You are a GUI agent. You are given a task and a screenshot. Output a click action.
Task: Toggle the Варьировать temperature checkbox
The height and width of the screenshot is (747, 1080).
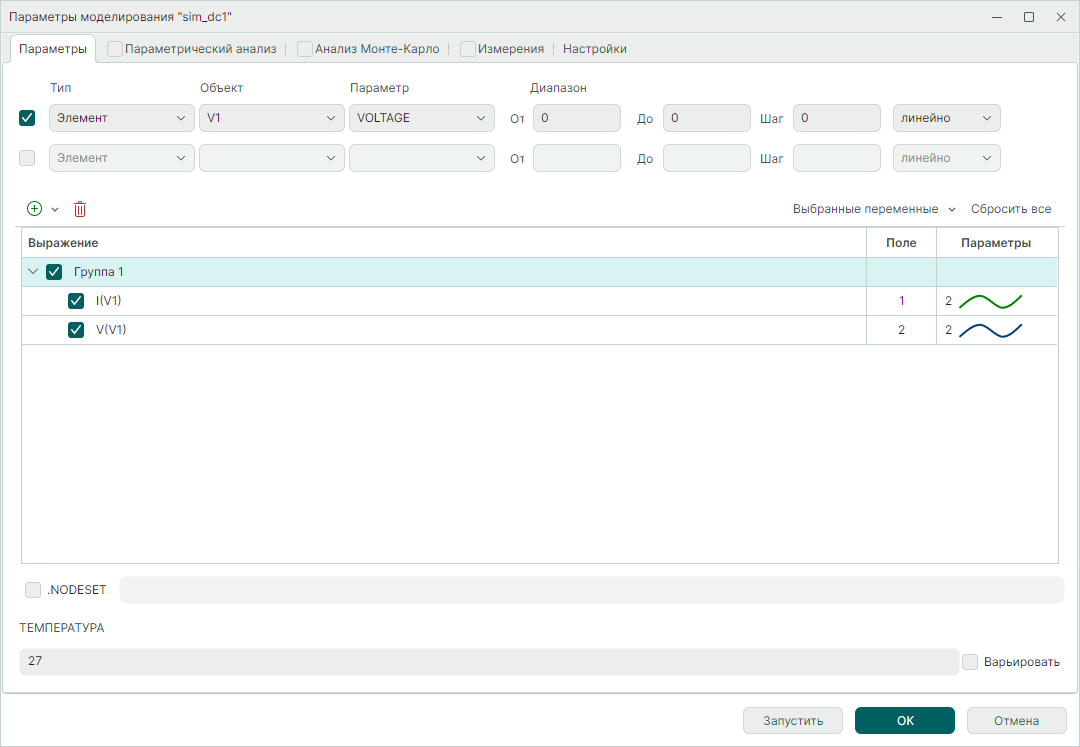click(970, 662)
